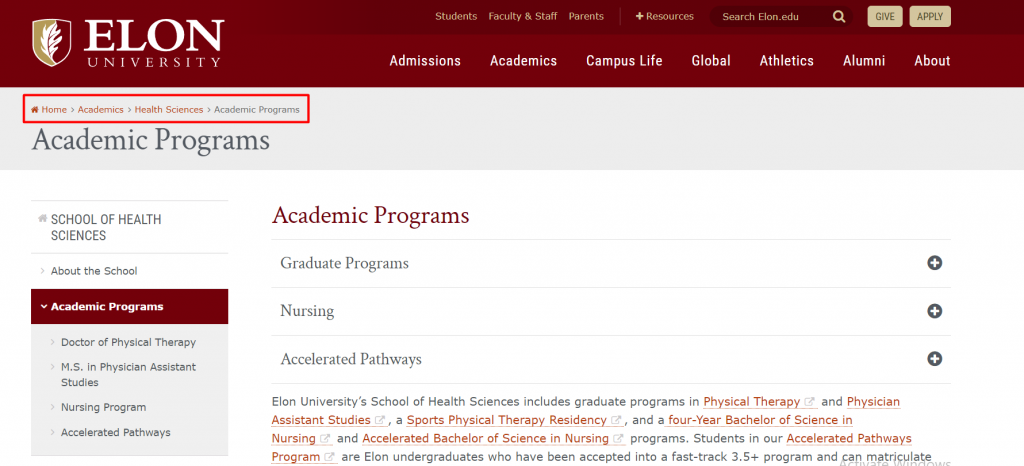The width and height of the screenshot is (1024, 466).
Task: Open the Campus Life menu
Action: tap(624, 61)
